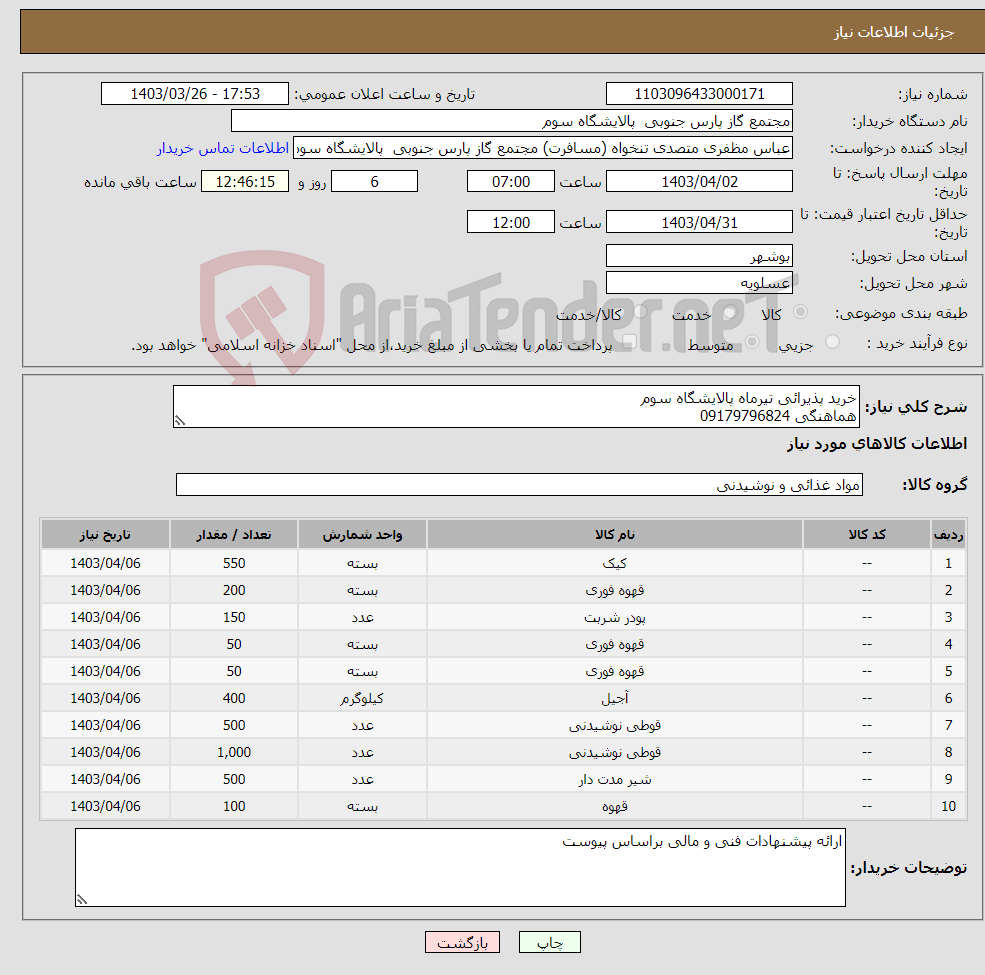Click the delivery province field بوشهر
Image resolution: width=985 pixels, height=975 pixels.
pos(699,256)
